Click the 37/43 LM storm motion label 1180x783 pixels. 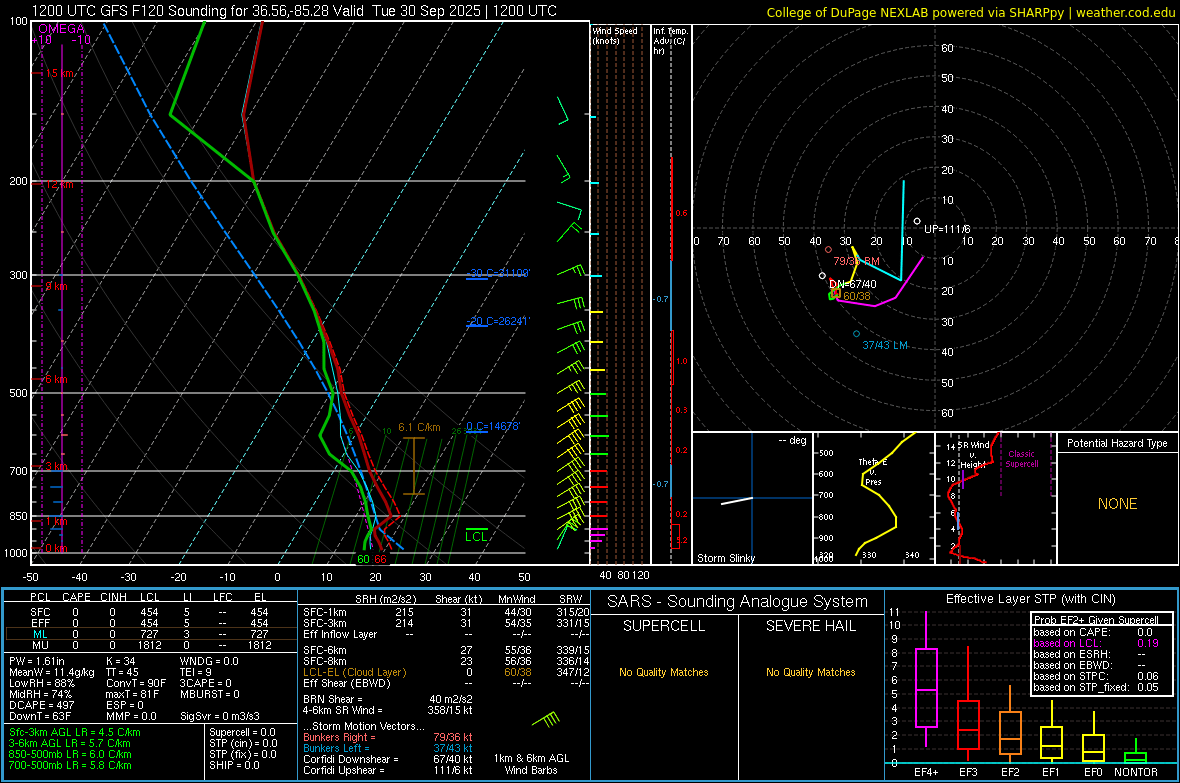click(x=885, y=345)
